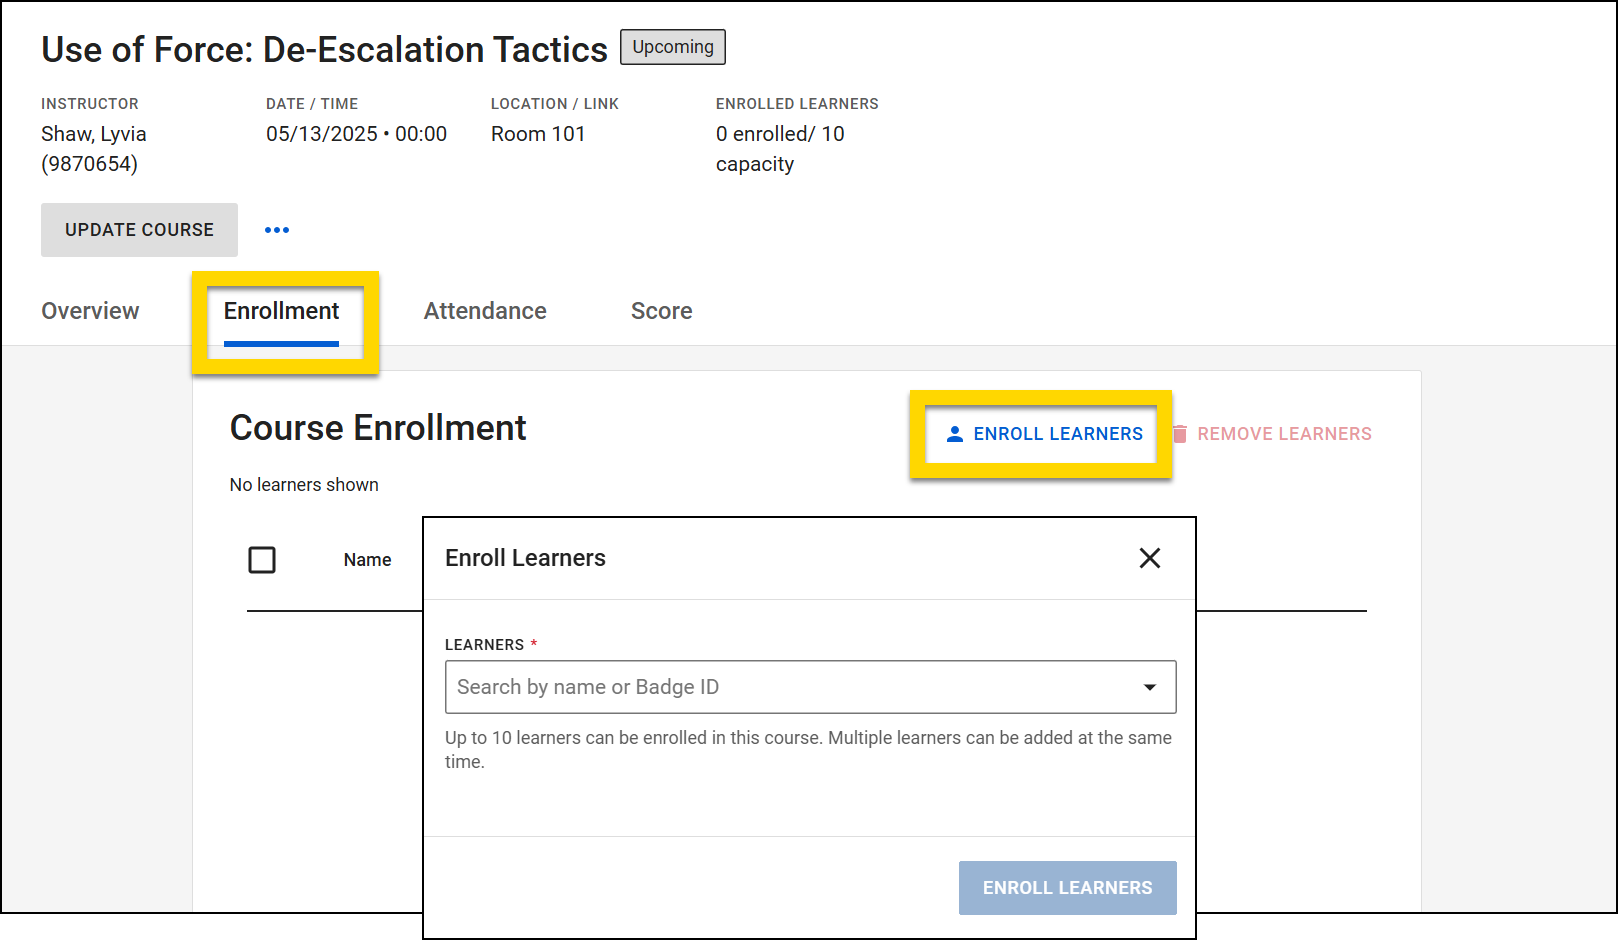This screenshot has height=940, width=1618.
Task: Switch to the Overview tab
Action: pos(90,311)
